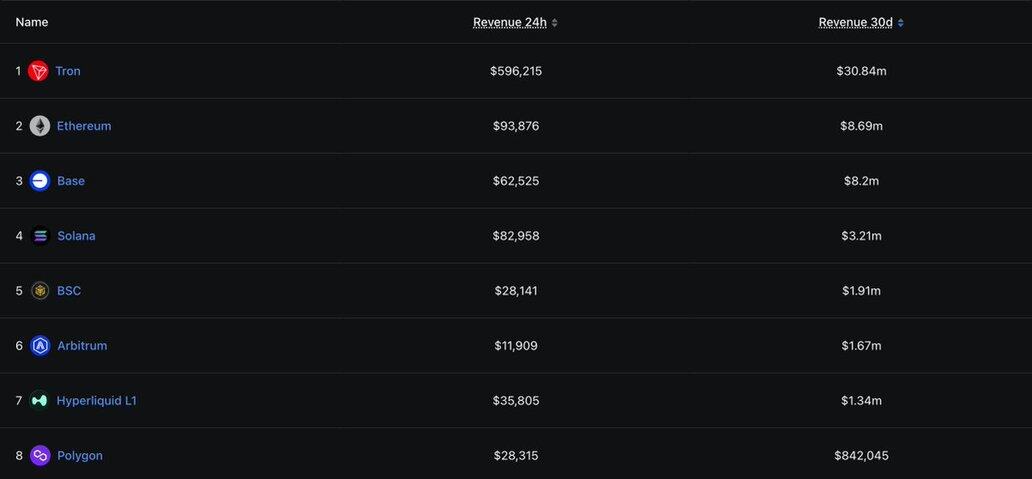Image resolution: width=1032 pixels, height=479 pixels.
Task: Open the Solana name link
Action: point(76,236)
